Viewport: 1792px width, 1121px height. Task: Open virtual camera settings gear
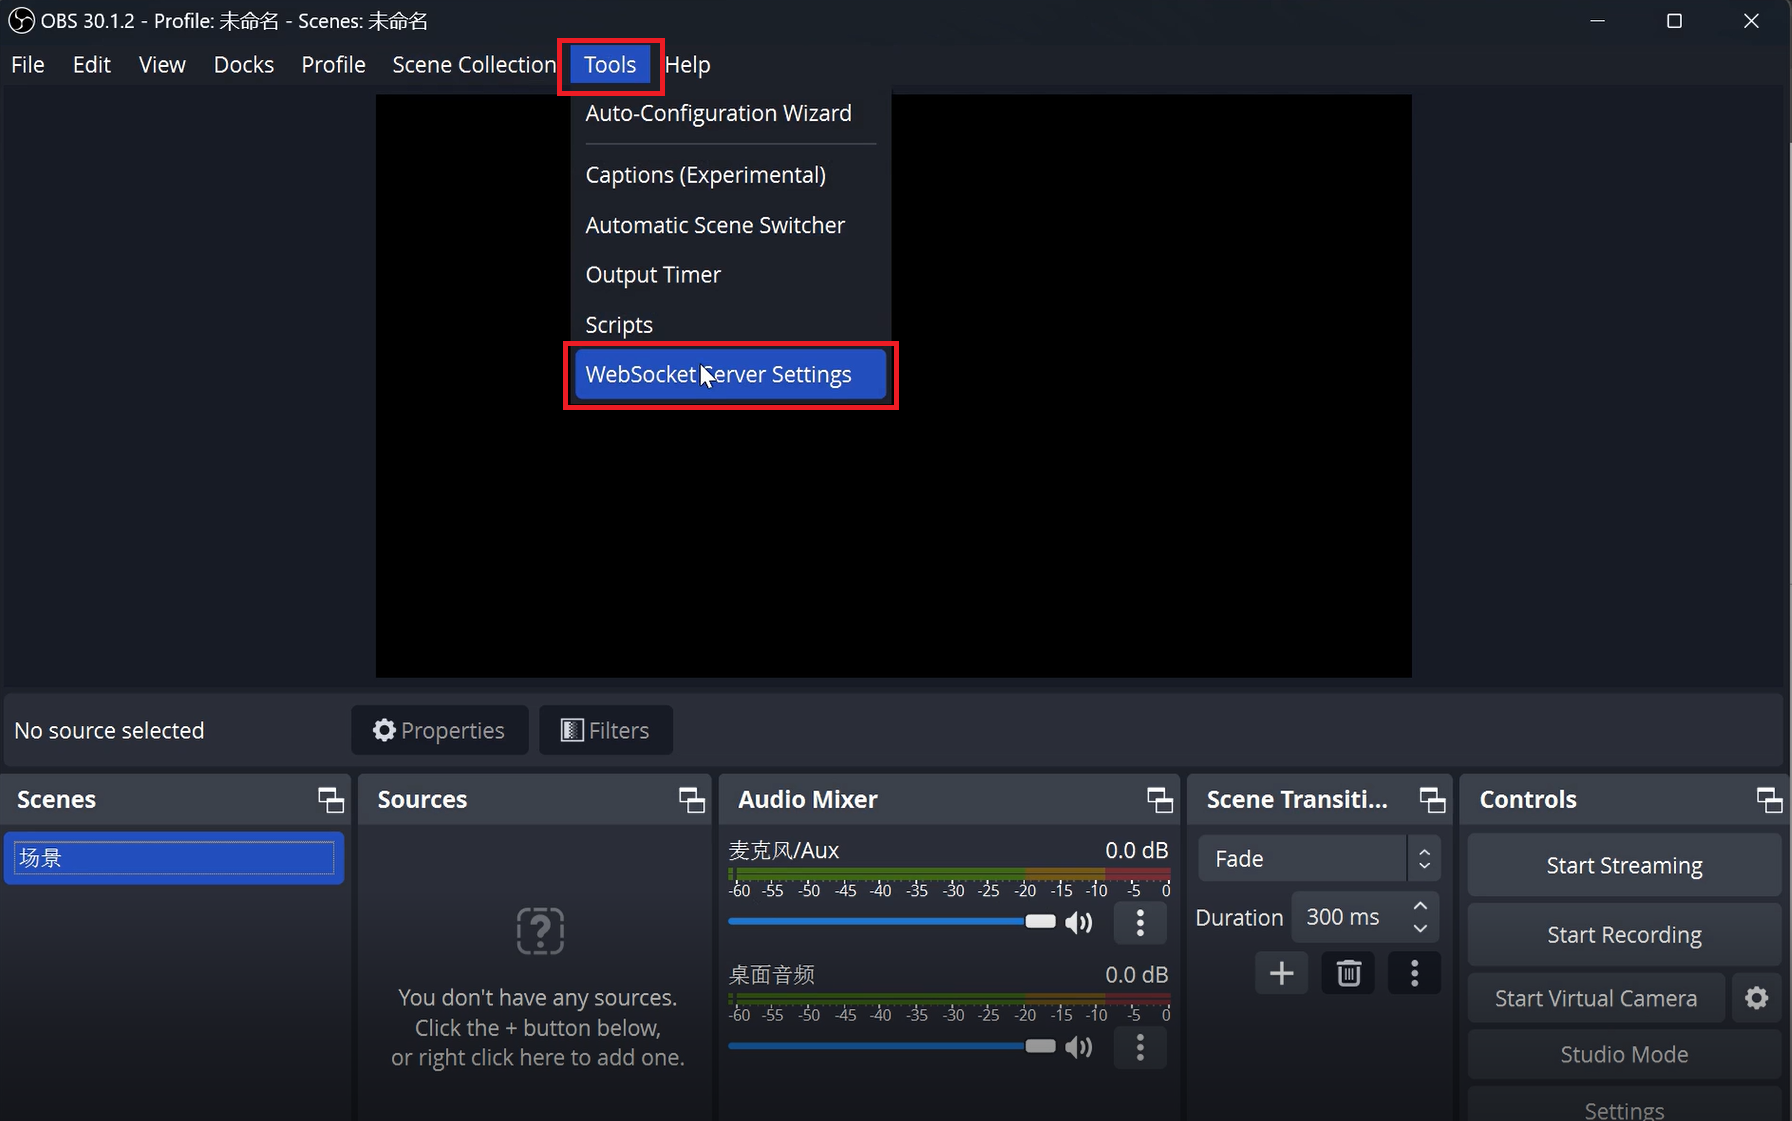[1756, 998]
